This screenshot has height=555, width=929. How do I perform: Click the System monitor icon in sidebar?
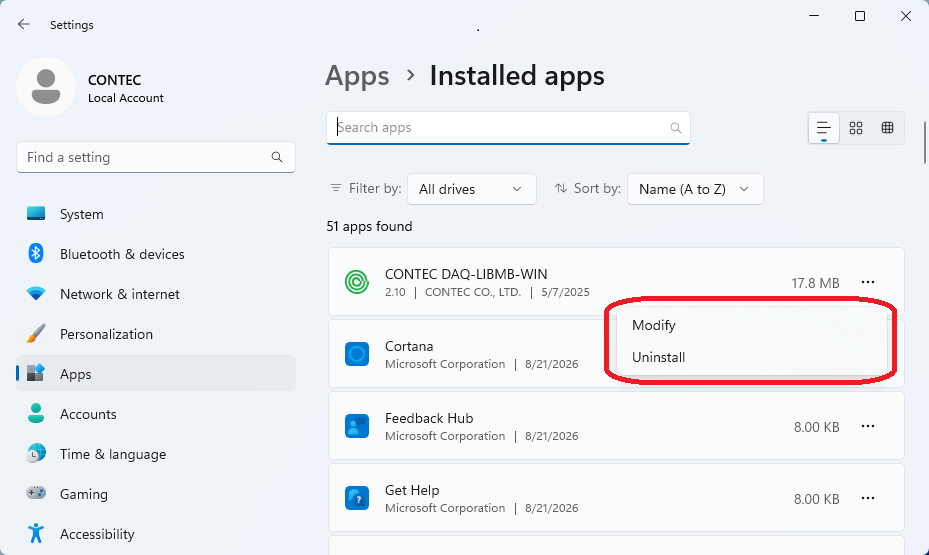36,213
